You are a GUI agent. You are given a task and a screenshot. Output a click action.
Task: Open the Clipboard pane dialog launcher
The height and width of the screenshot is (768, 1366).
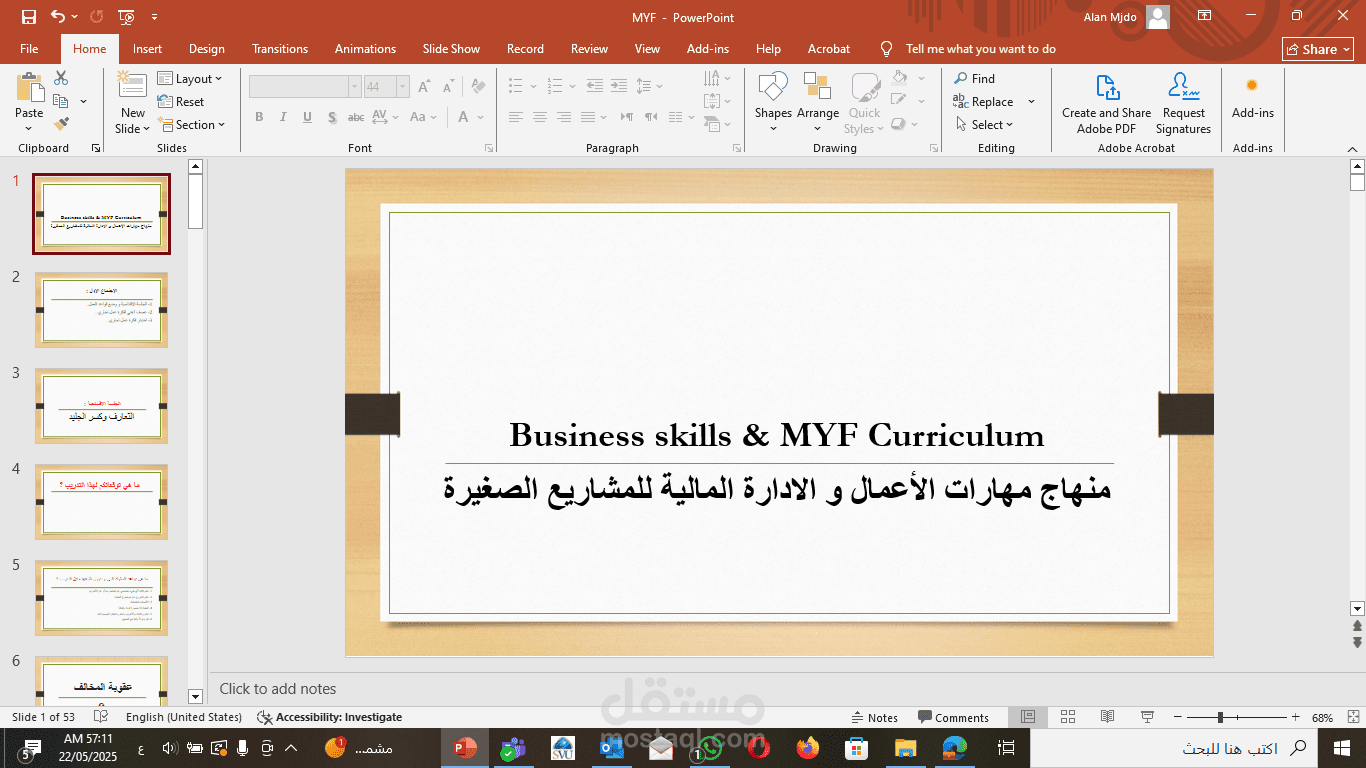click(96, 148)
